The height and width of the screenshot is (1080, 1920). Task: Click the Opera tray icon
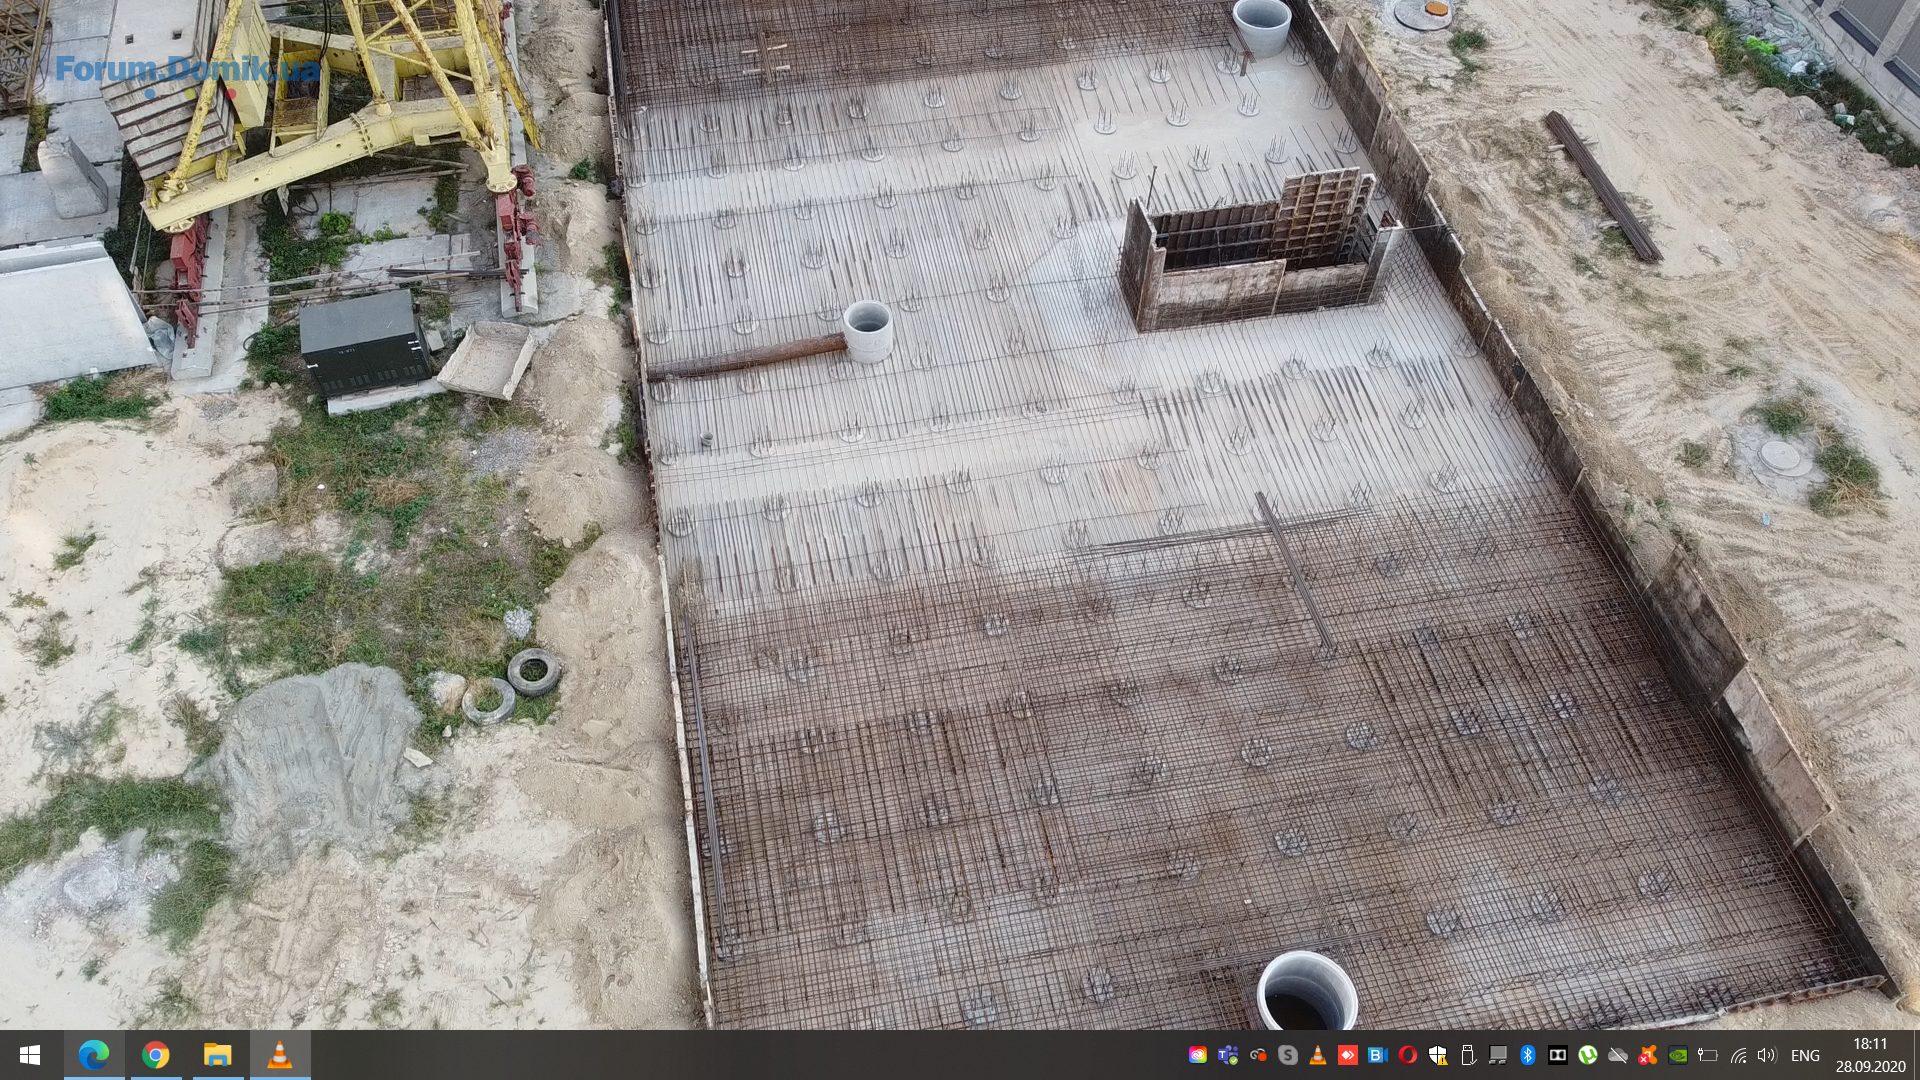[1408, 1055]
